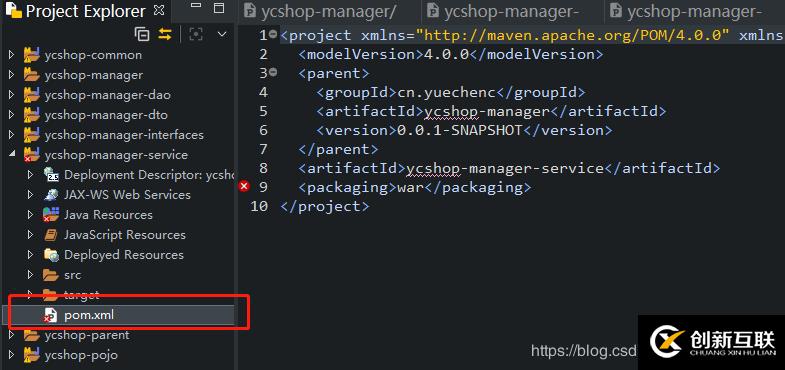Expand the src folder
Viewport: 785px width, 370px height.
point(31,275)
